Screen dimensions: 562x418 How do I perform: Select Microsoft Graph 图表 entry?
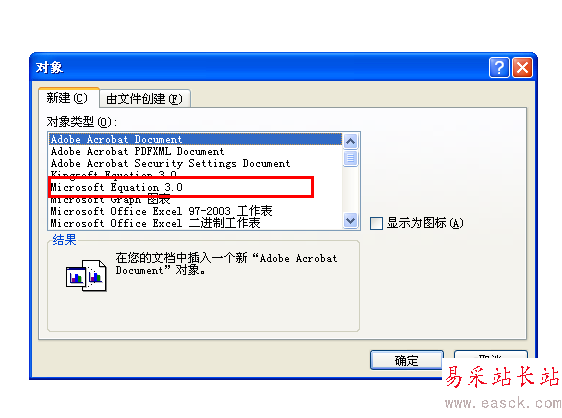point(195,199)
